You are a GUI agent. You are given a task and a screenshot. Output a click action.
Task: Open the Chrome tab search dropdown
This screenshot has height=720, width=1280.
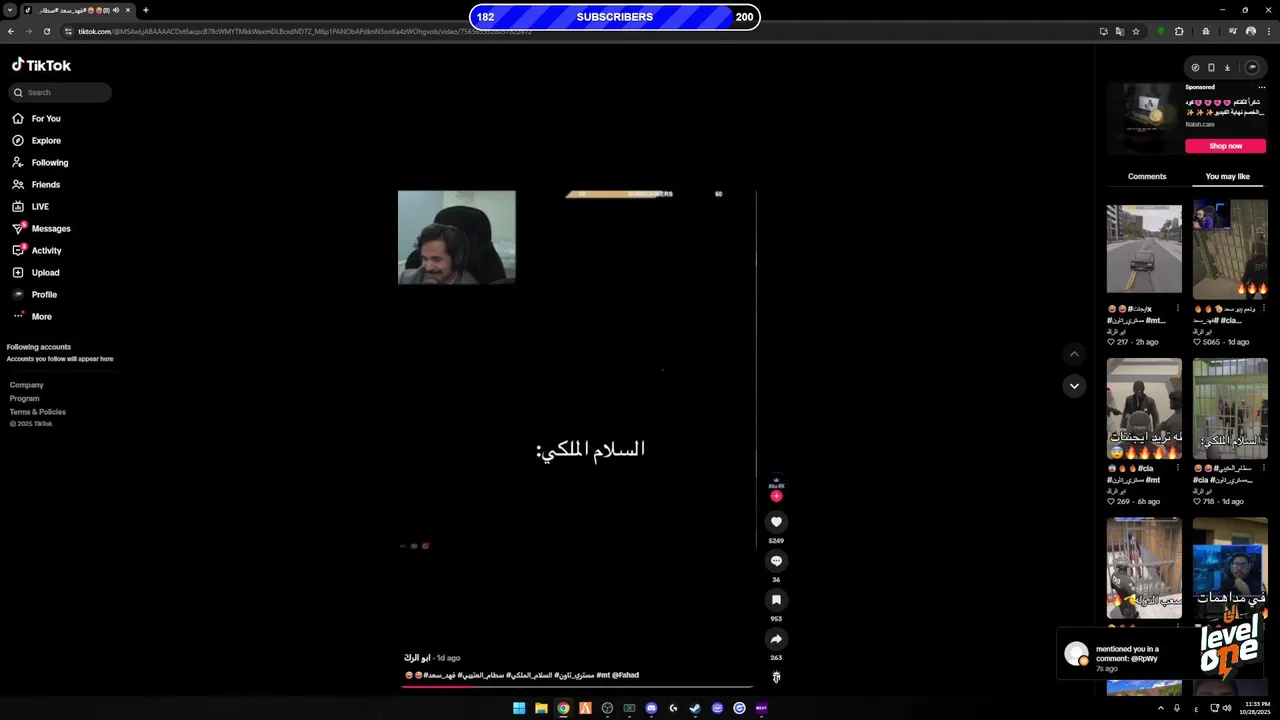tap(10, 10)
